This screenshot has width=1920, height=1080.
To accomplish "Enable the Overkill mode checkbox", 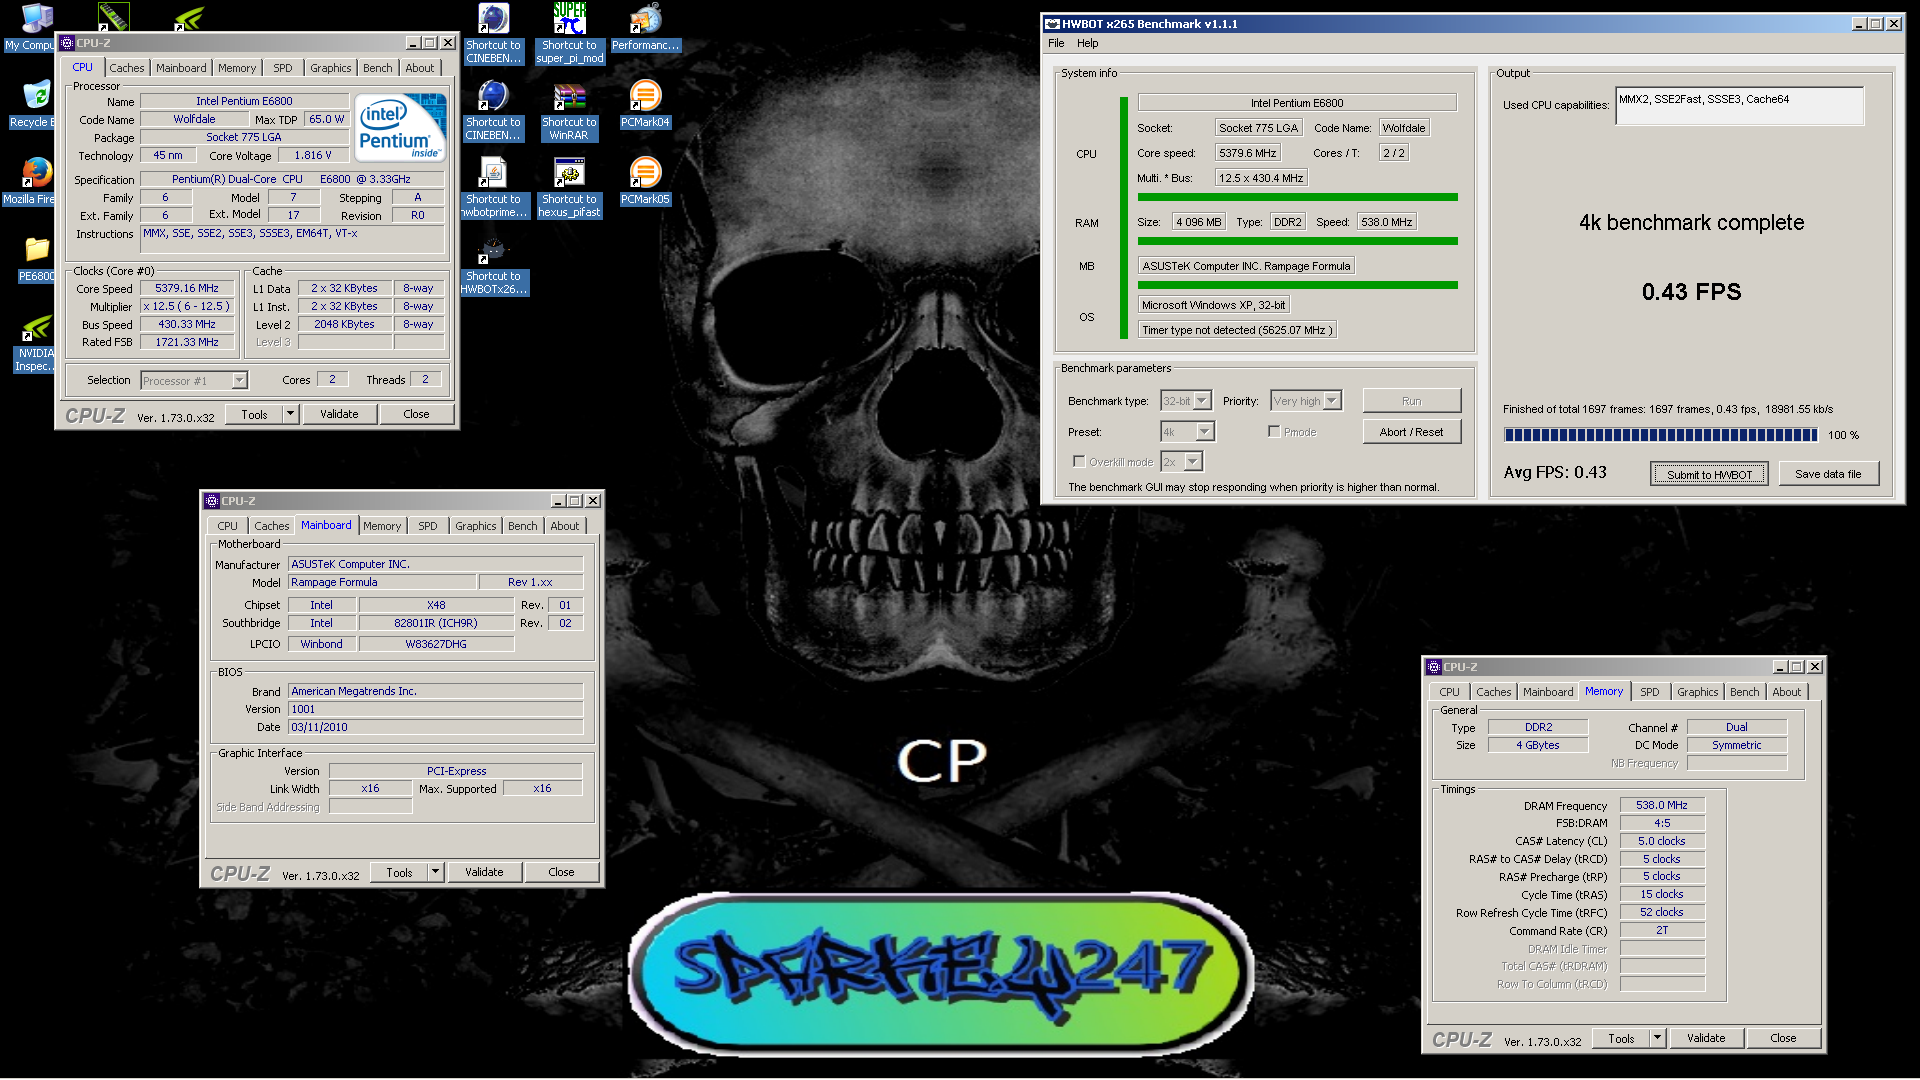I will tap(1079, 461).
